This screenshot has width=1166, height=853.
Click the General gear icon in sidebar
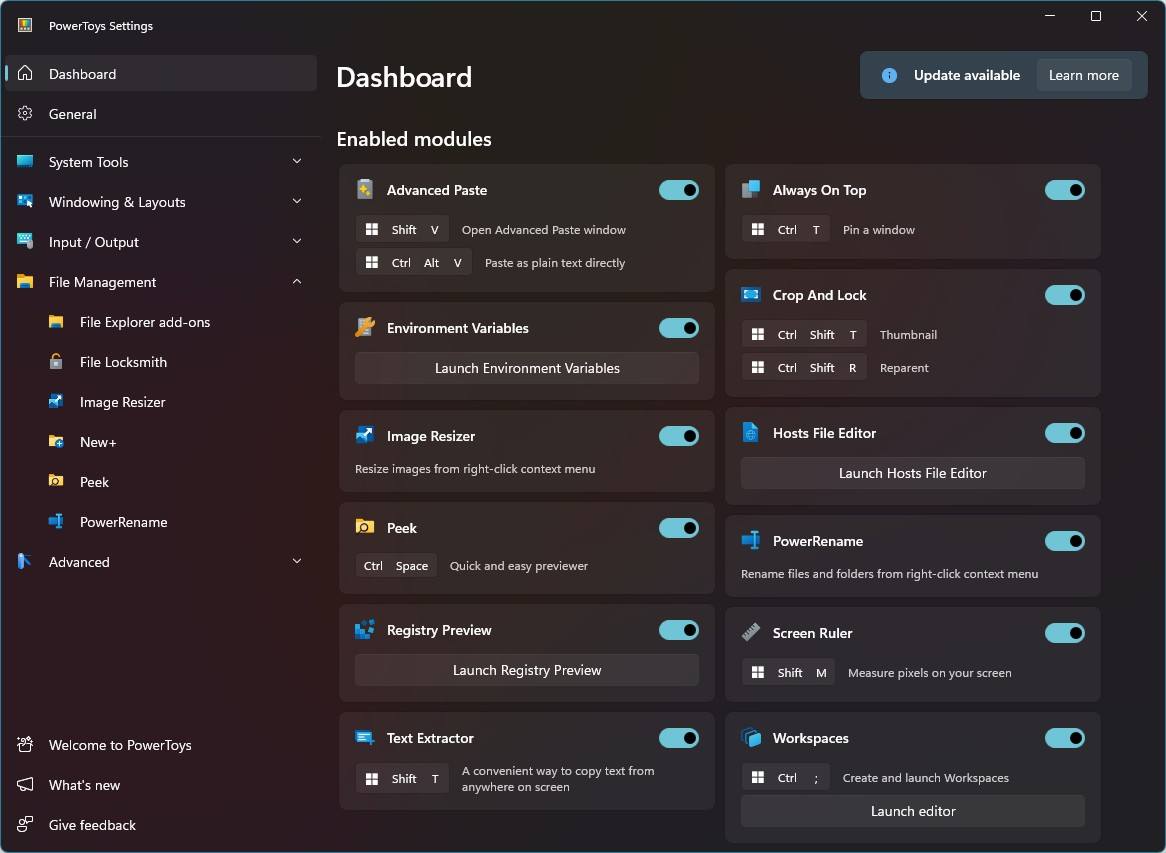click(x=25, y=113)
